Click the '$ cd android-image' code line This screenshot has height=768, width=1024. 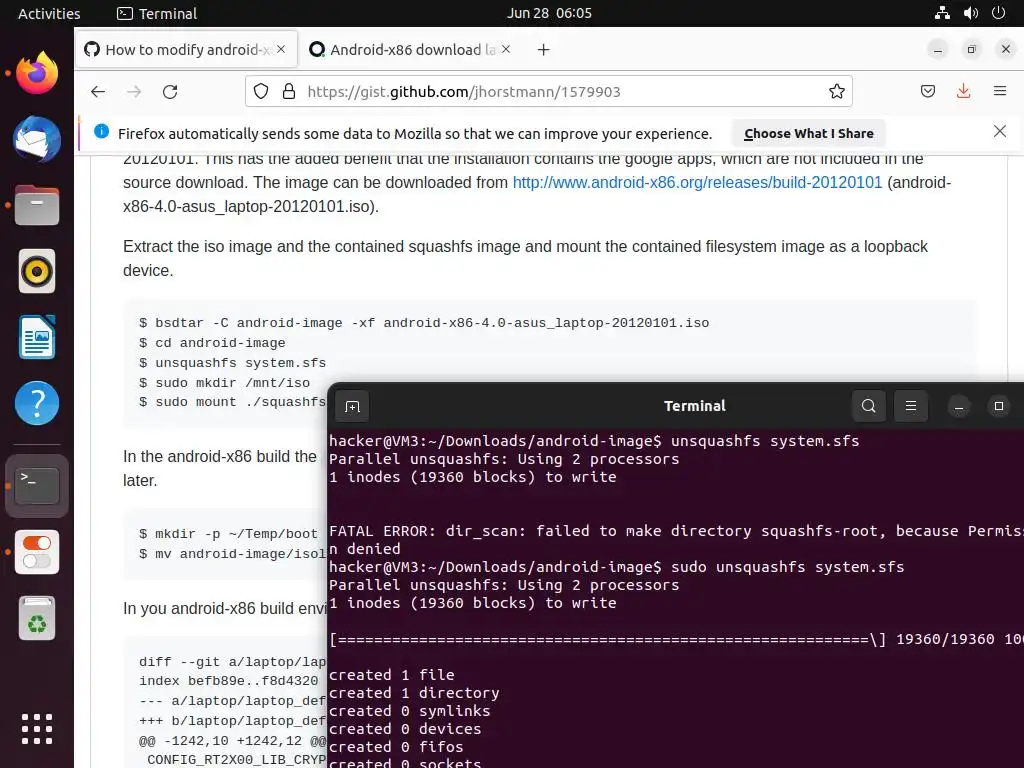point(212,343)
